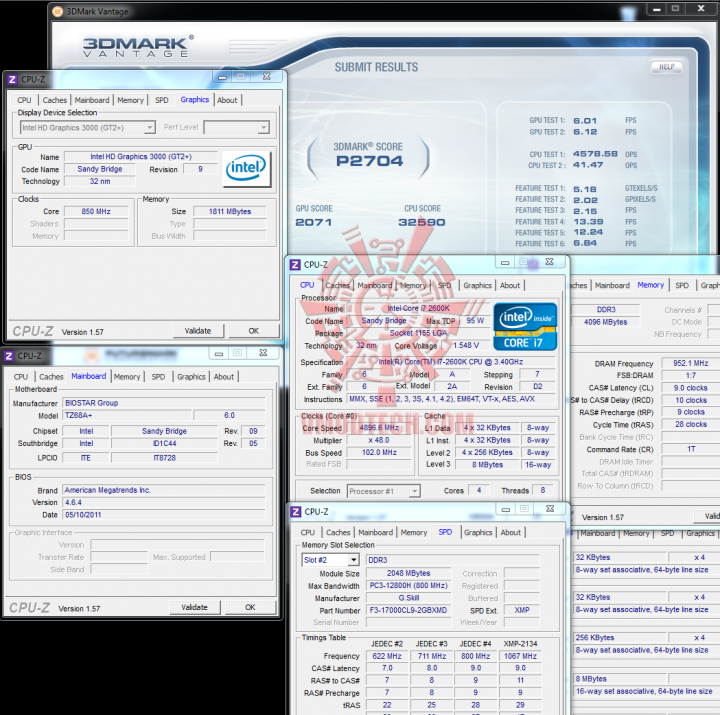Image resolution: width=720 pixels, height=715 pixels.
Task: Click the Core Voltage value 1.548 V
Action: (466, 345)
